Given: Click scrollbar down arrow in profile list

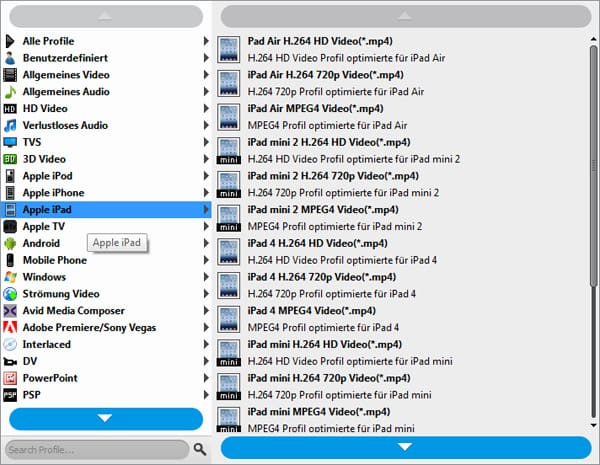Looking at the screenshot, I should pos(593,425).
